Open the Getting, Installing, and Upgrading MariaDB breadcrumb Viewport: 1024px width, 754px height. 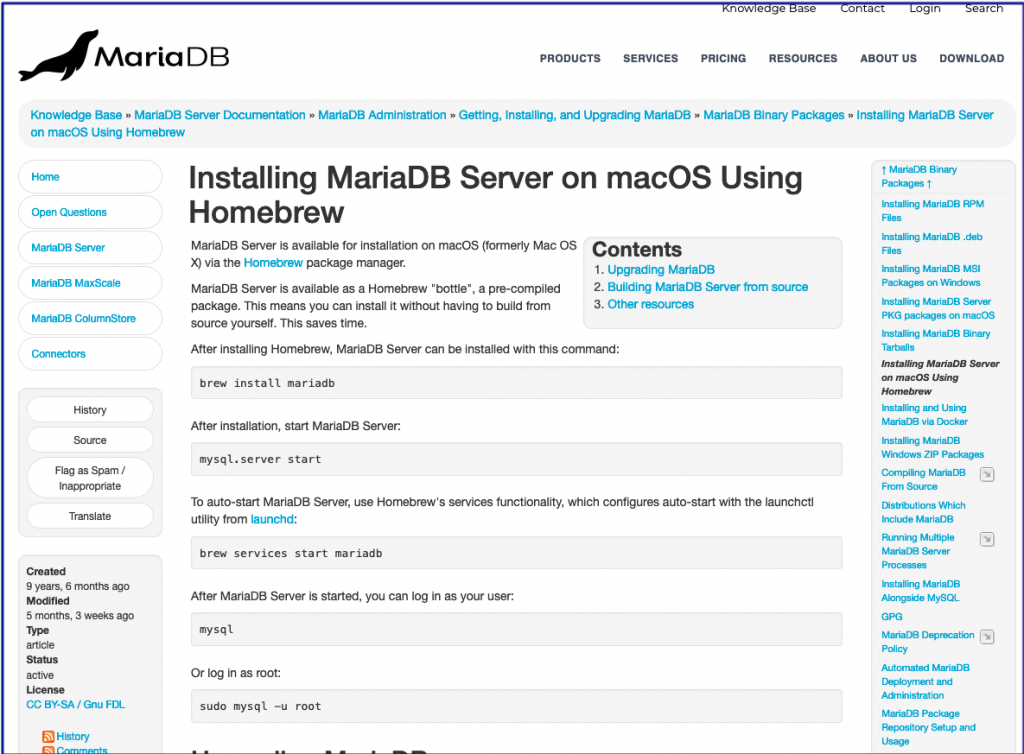pyautogui.click(x=575, y=115)
